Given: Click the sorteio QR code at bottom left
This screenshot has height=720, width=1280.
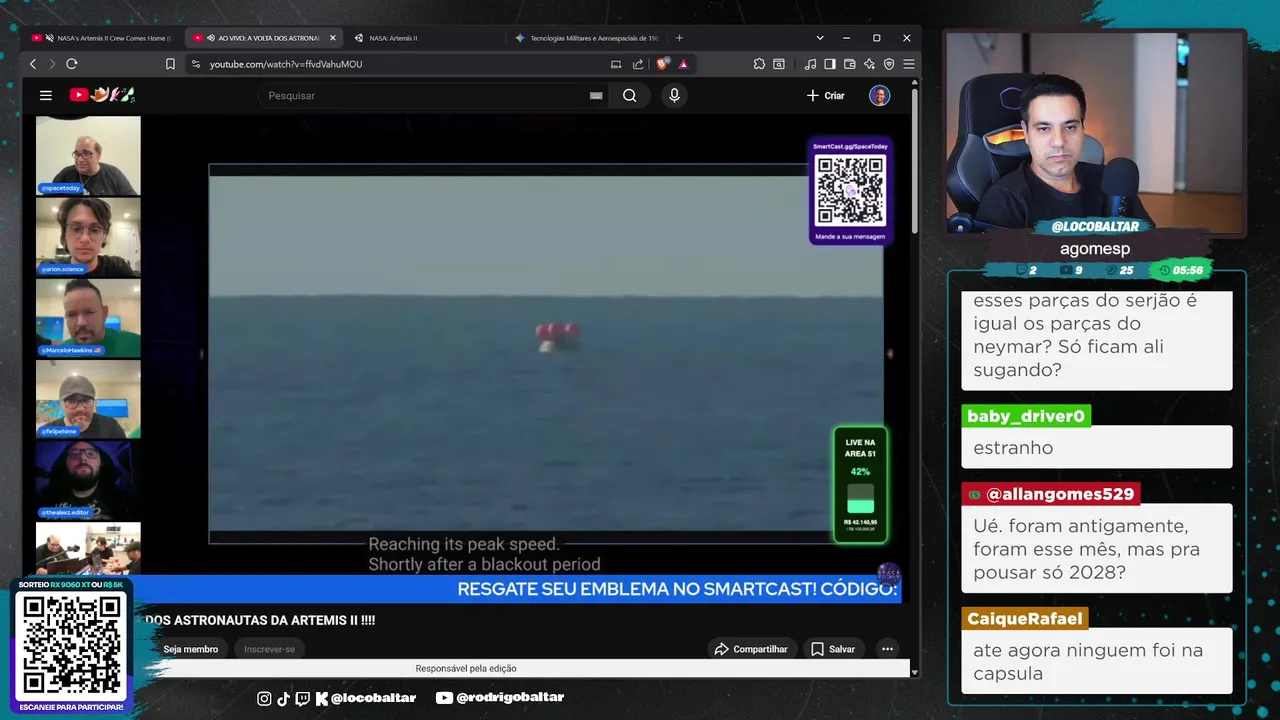Looking at the screenshot, I should (71, 644).
